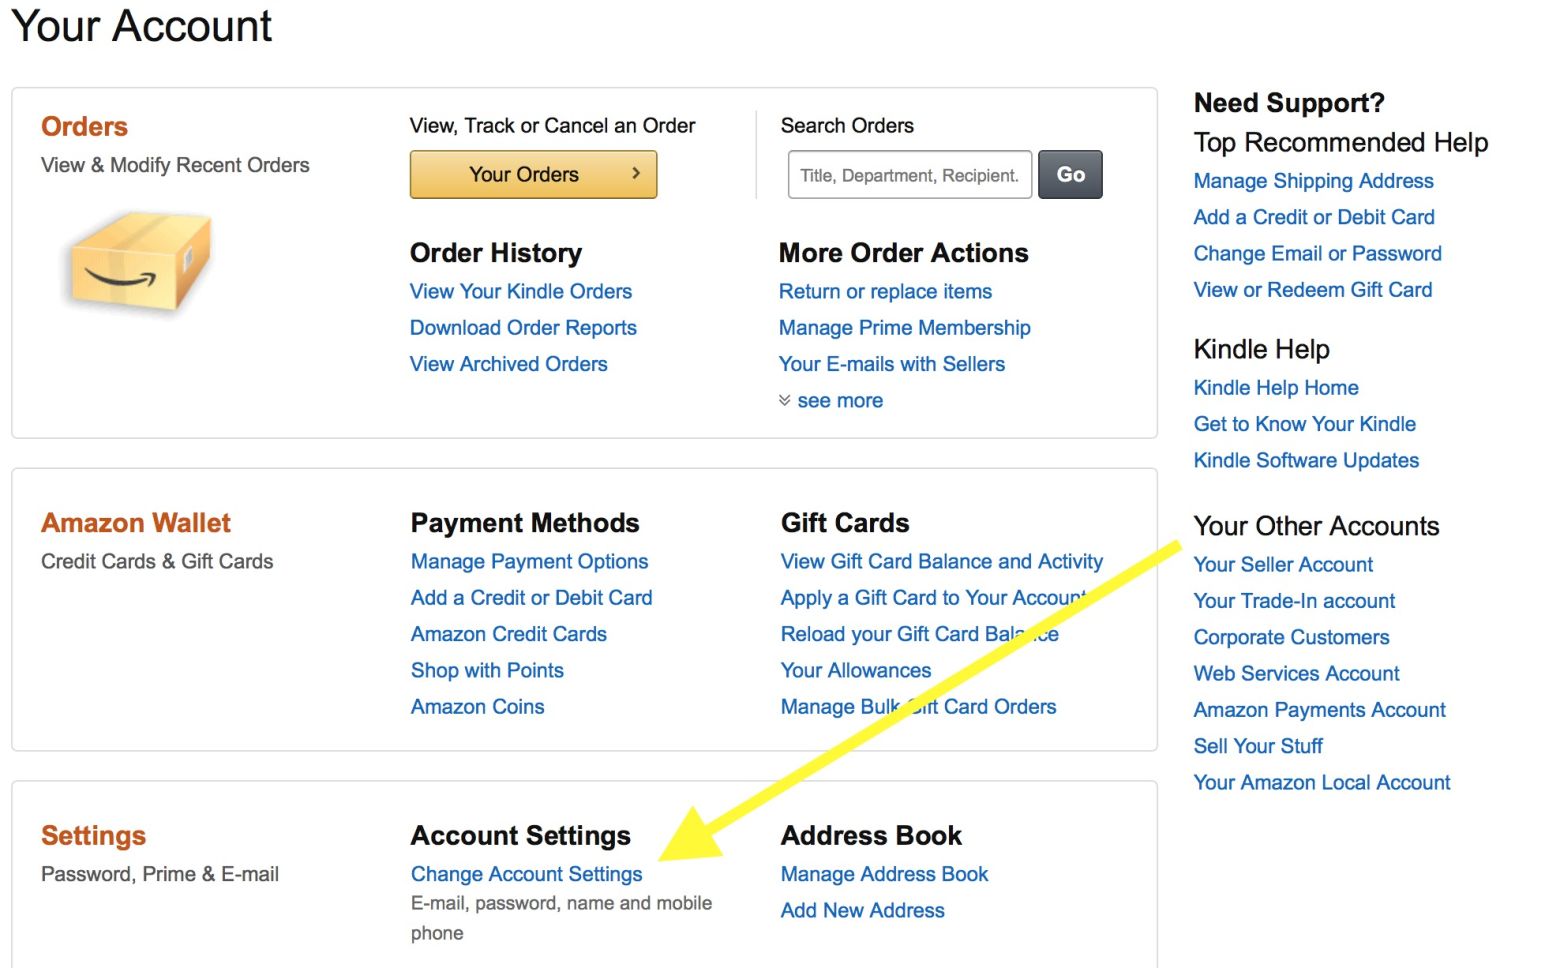Expand see more order actions
This screenshot has height=968, width=1560.
click(x=838, y=400)
